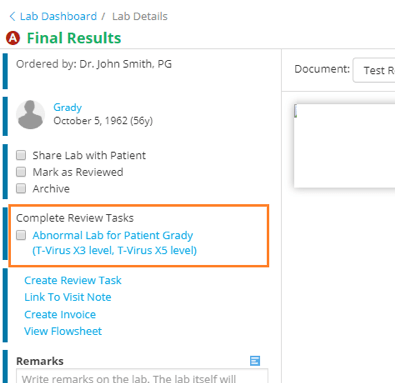This screenshot has width=395, height=383.
Task: Click the back chevron beside Lab Dashboard
Action: coord(12,16)
